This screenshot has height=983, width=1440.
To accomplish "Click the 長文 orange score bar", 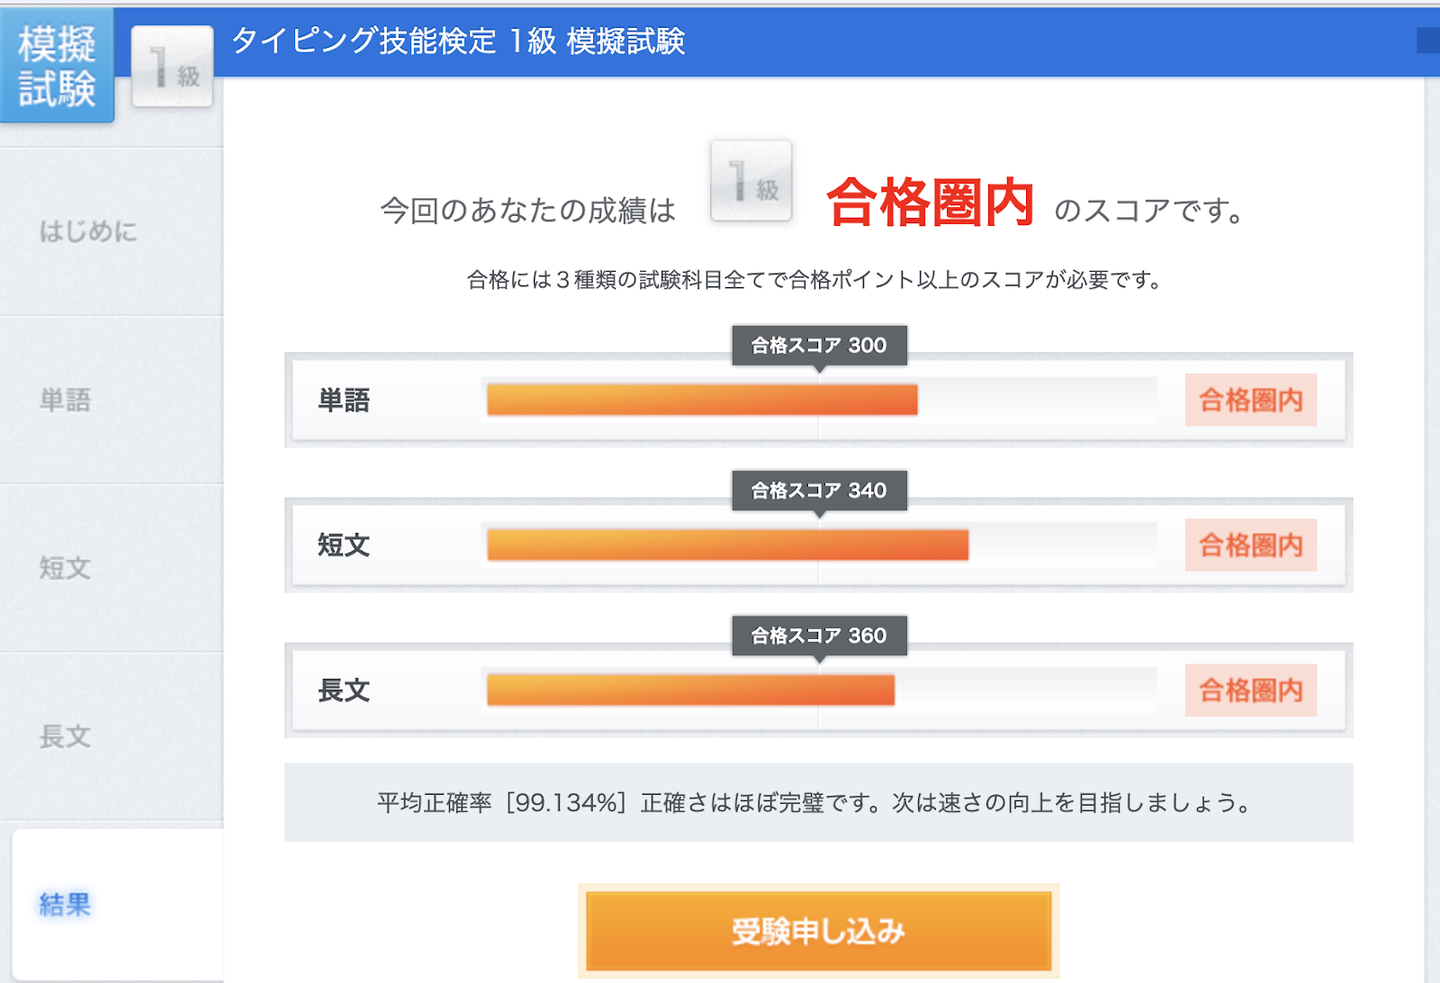I will pos(690,690).
